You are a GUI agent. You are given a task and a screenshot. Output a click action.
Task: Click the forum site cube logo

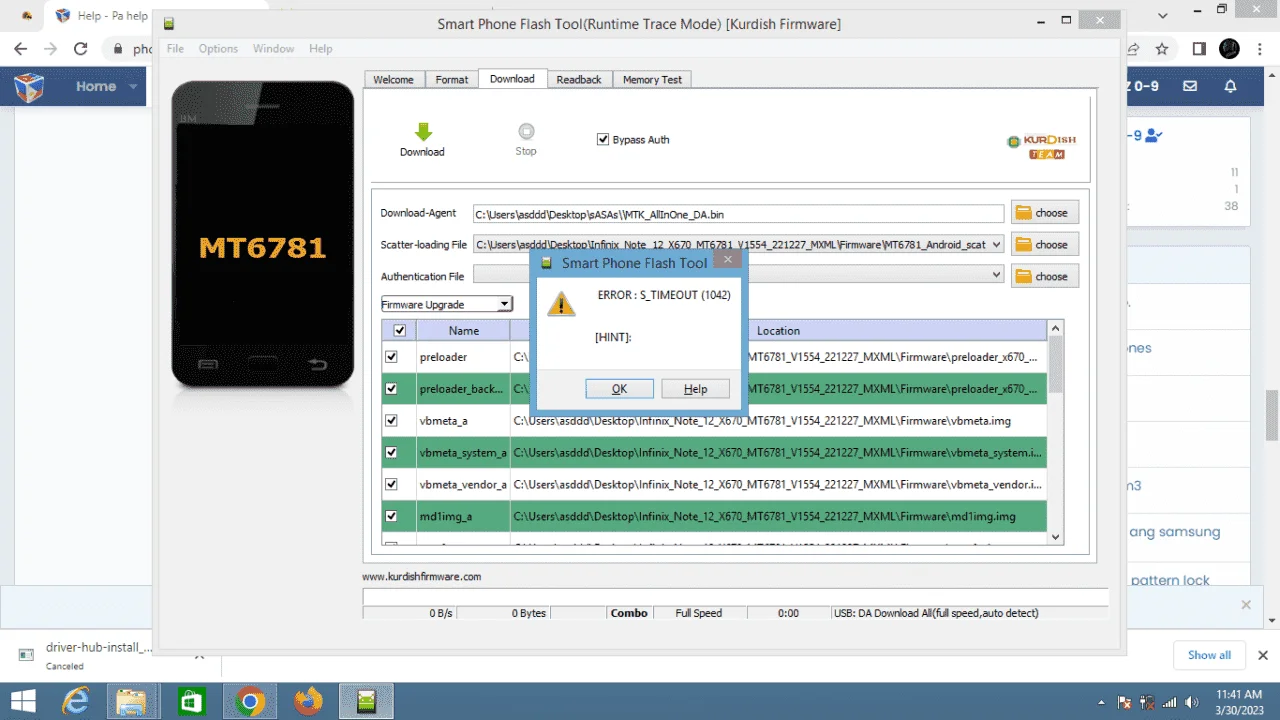coord(29,87)
